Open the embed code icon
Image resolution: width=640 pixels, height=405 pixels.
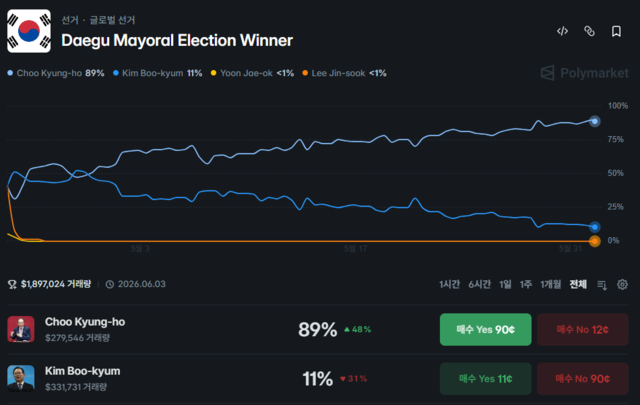click(562, 31)
